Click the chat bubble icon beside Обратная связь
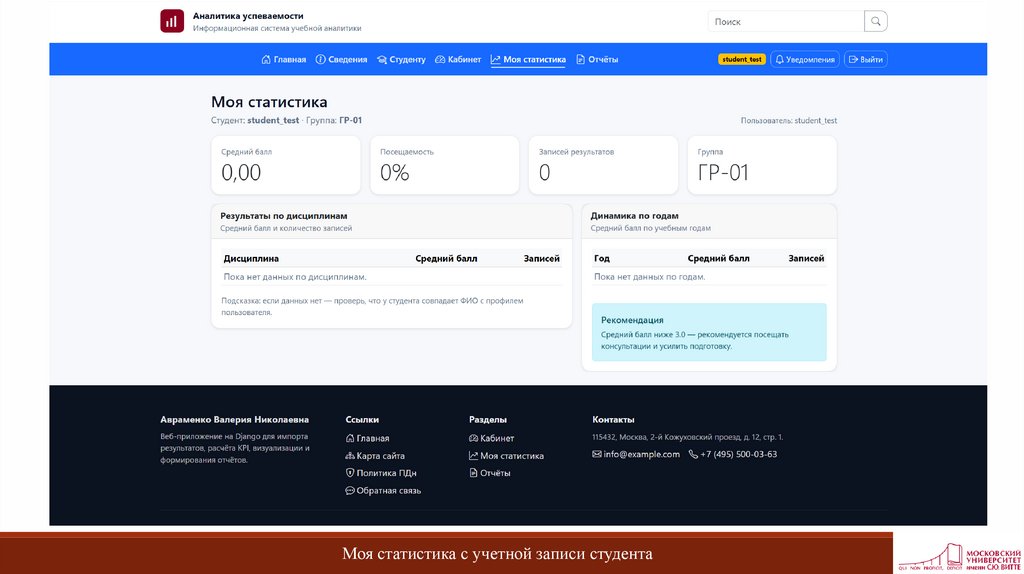The image size is (1024, 574). 350,490
